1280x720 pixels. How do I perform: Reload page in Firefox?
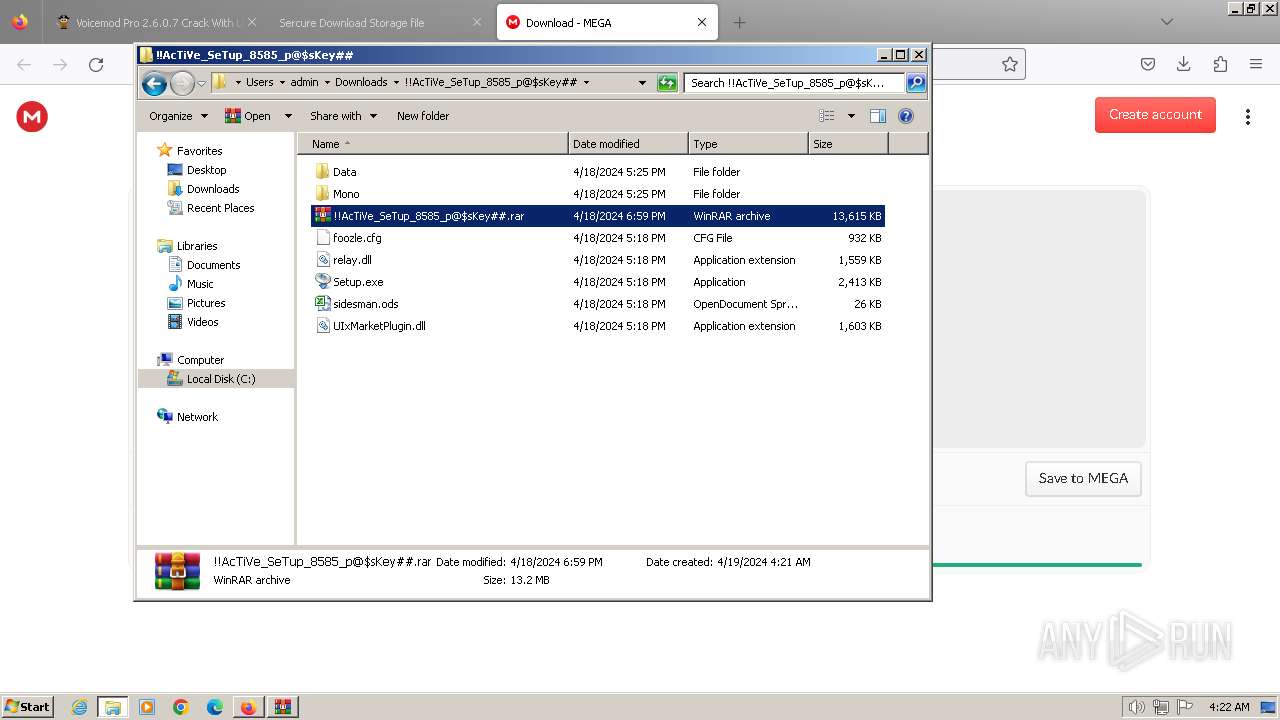click(x=96, y=64)
